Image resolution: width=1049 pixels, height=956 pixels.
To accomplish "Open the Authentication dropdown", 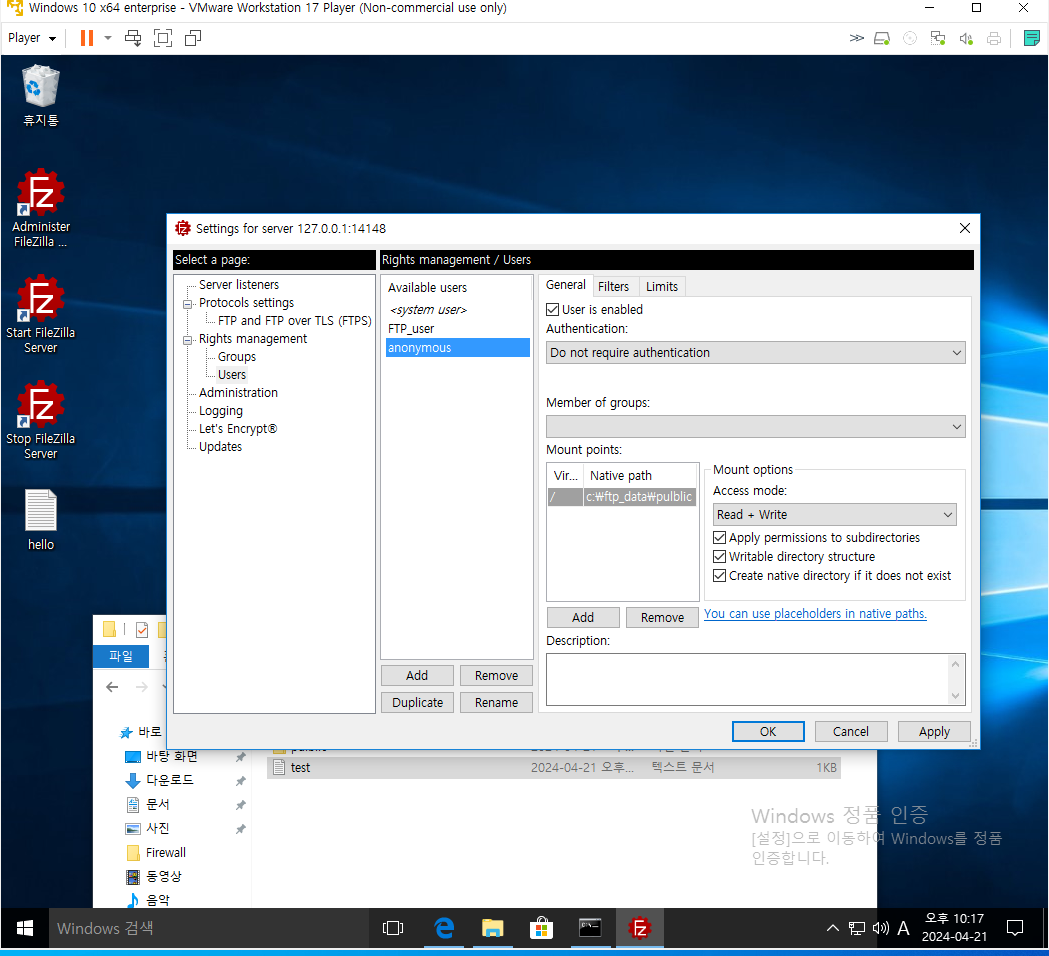I will pyautogui.click(x=755, y=353).
